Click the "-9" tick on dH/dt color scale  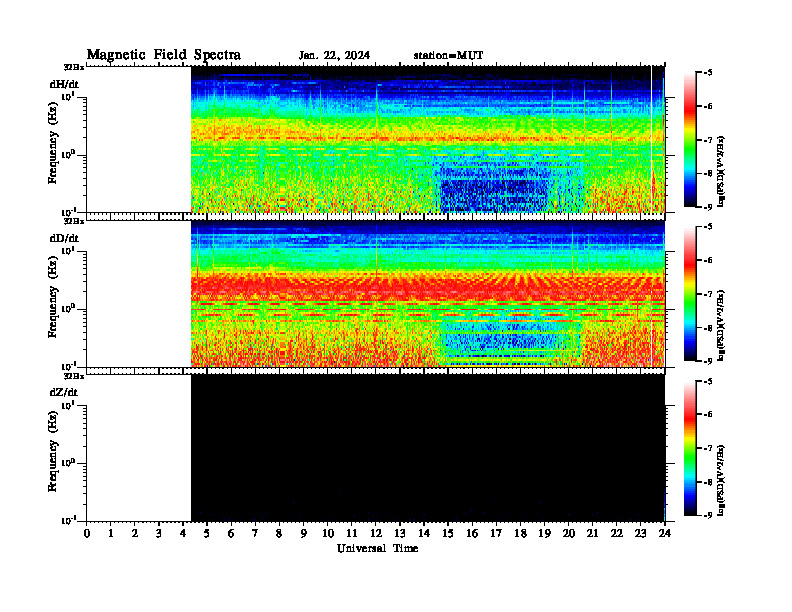[x=708, y=207]
